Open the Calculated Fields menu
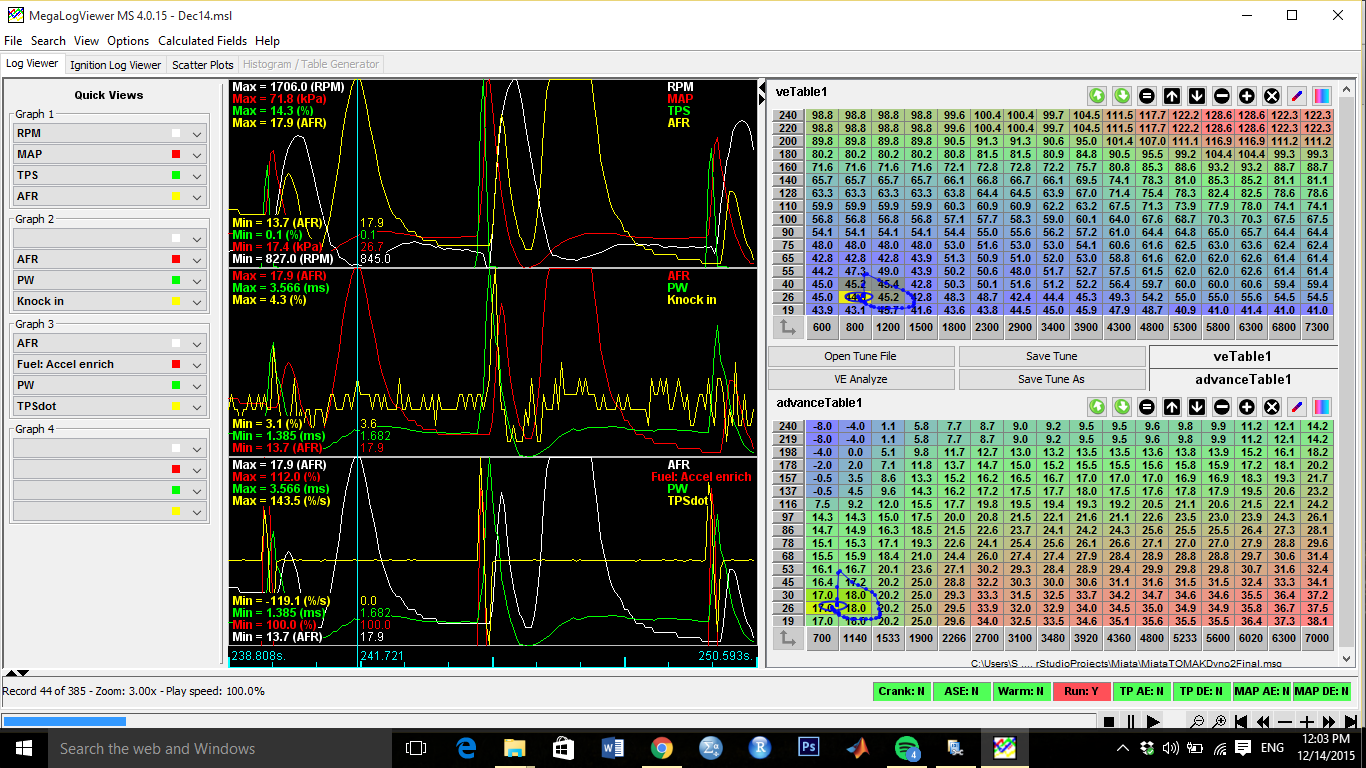The width and height of the screenshot is (1366, 768). 202,41
